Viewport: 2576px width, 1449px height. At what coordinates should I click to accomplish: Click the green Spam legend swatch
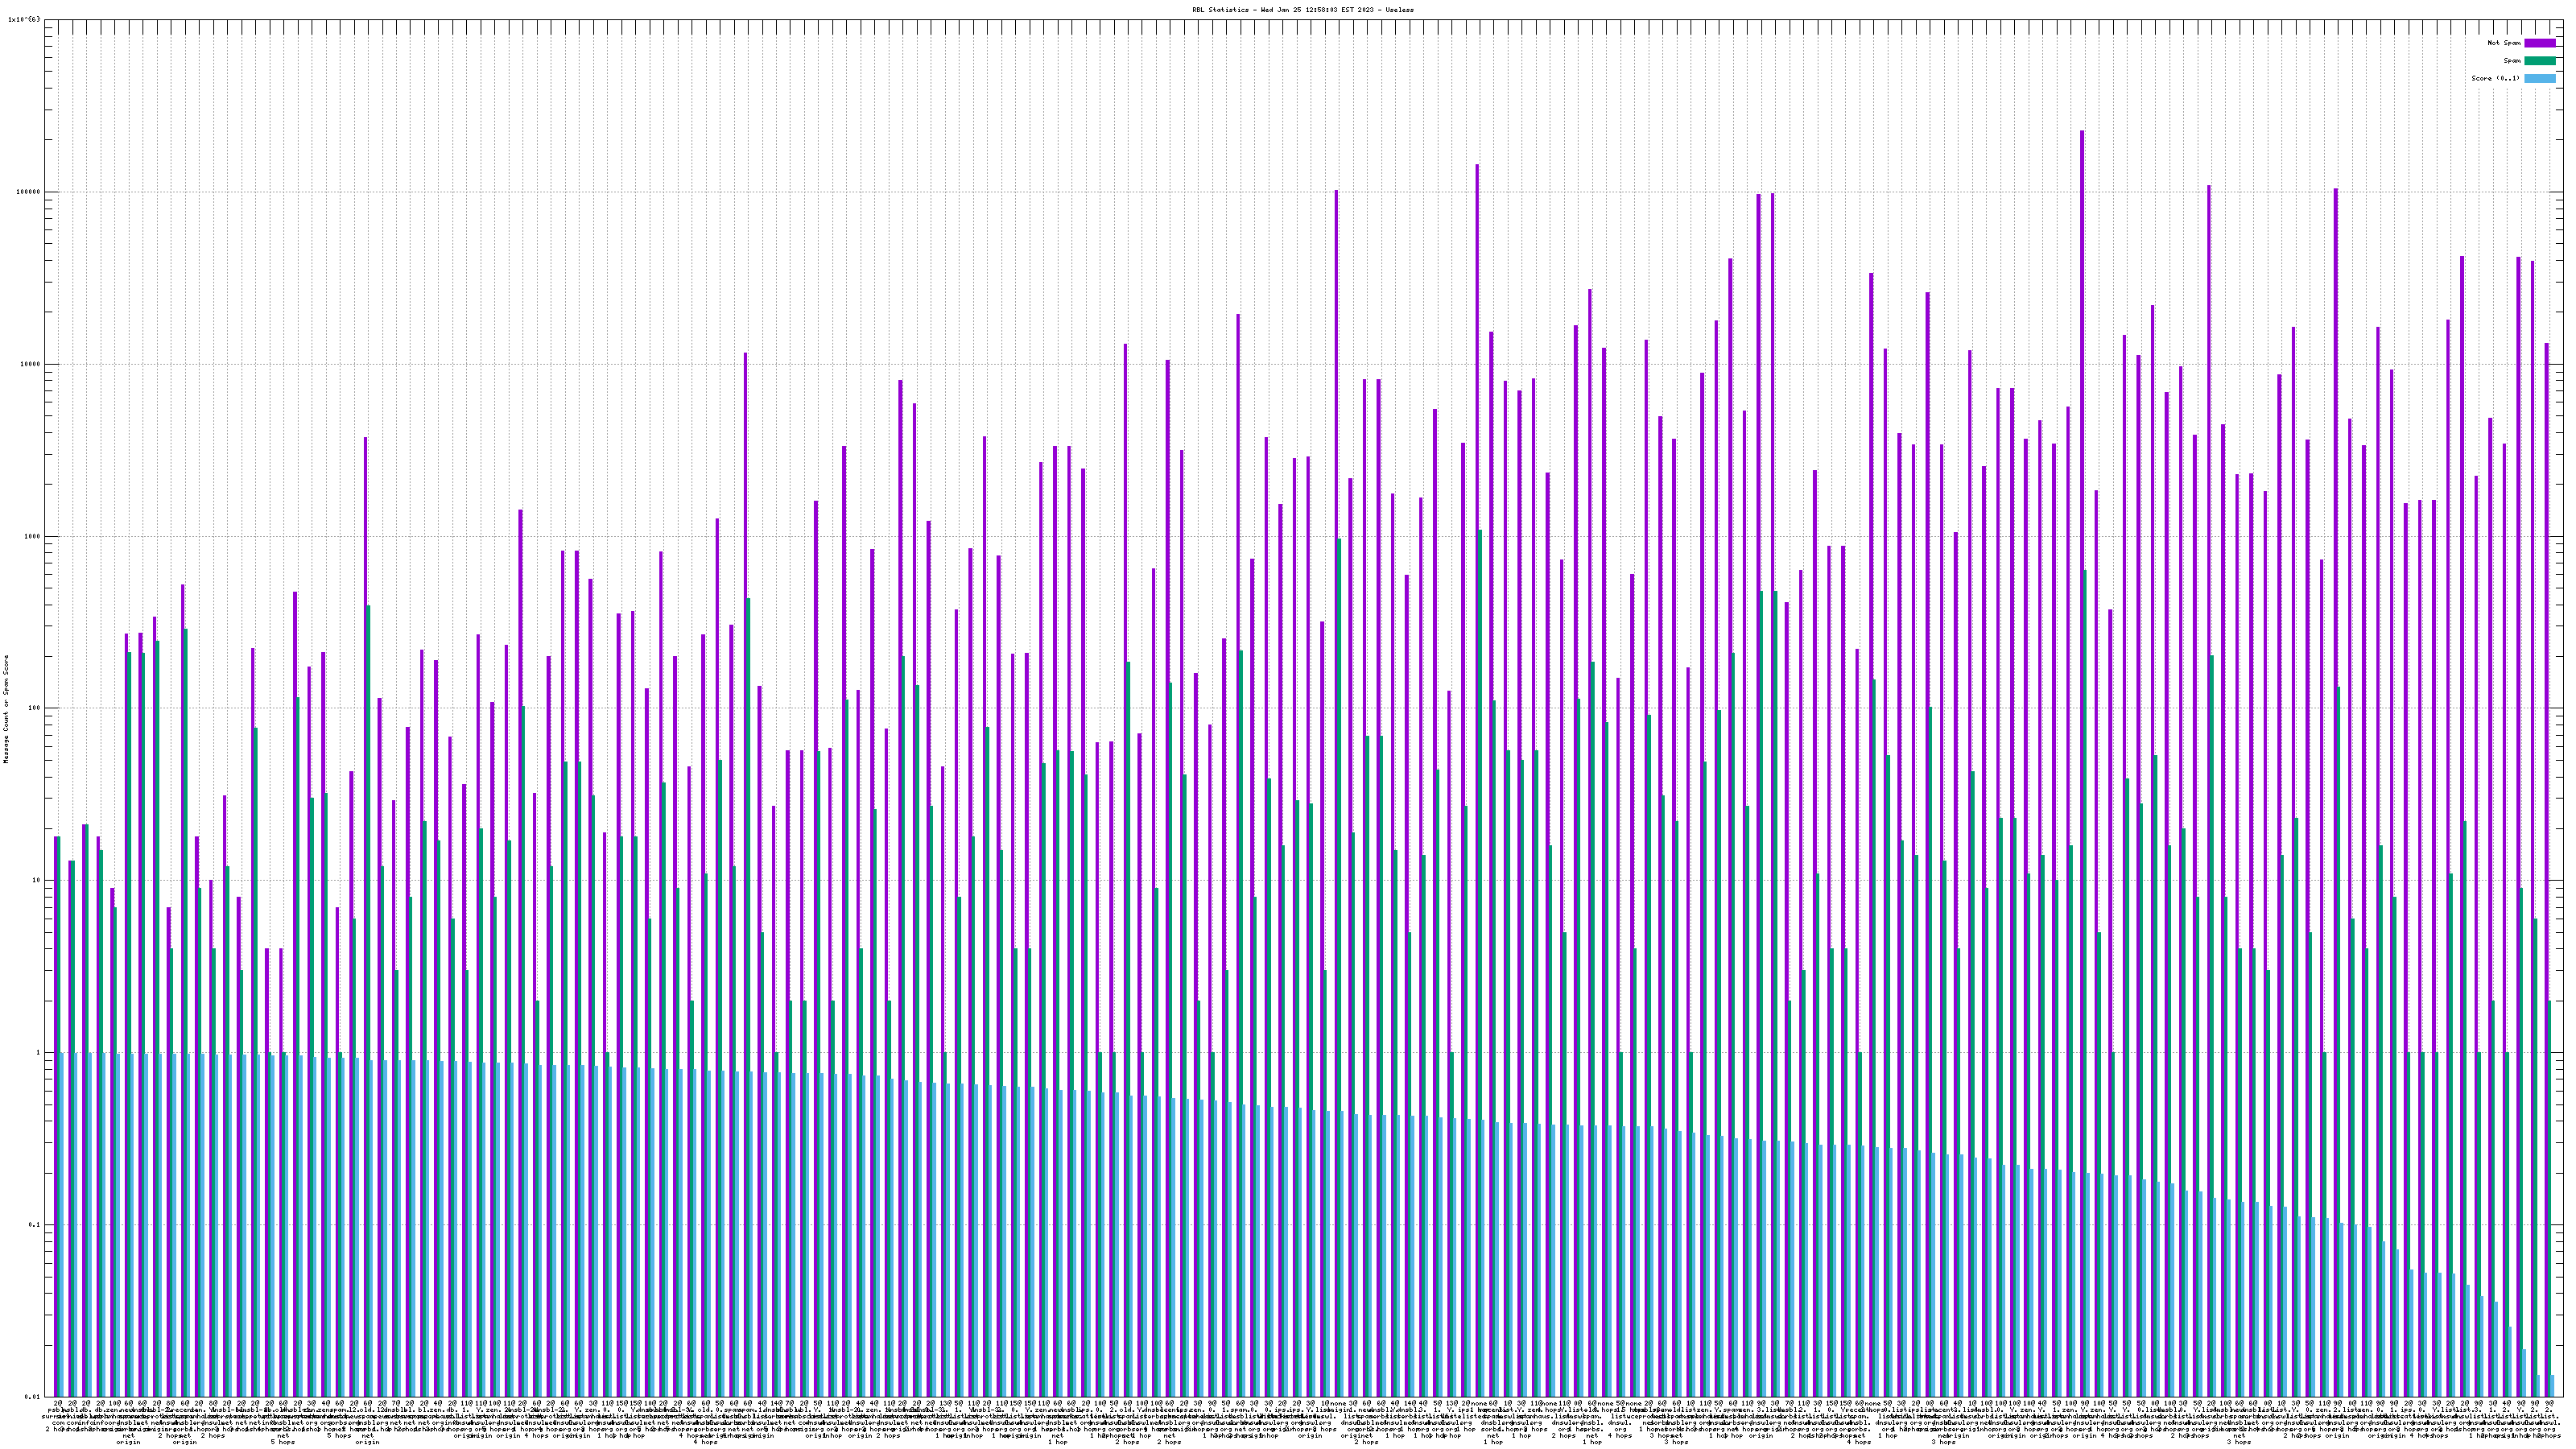click(2539, 61)
